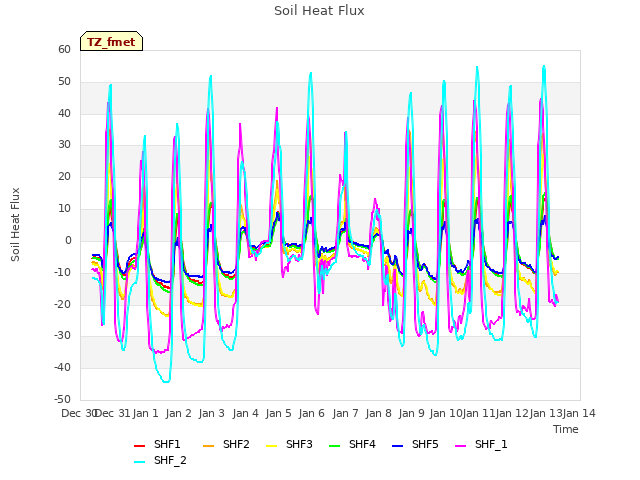This screenshot has width=640, height=480.
Task: Click the Jan 7 x-axis tick label
Action: (x=345, y=413)
